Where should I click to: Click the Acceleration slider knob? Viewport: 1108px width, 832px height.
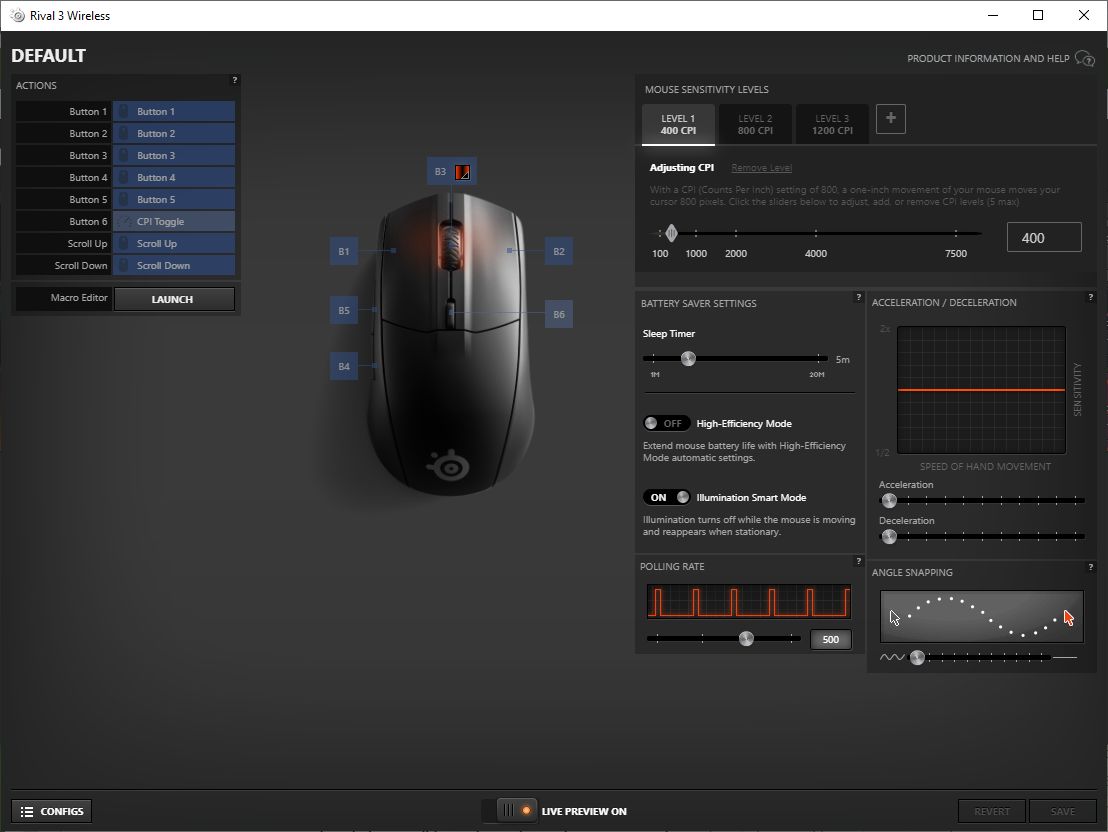click(x=889, y=500)
